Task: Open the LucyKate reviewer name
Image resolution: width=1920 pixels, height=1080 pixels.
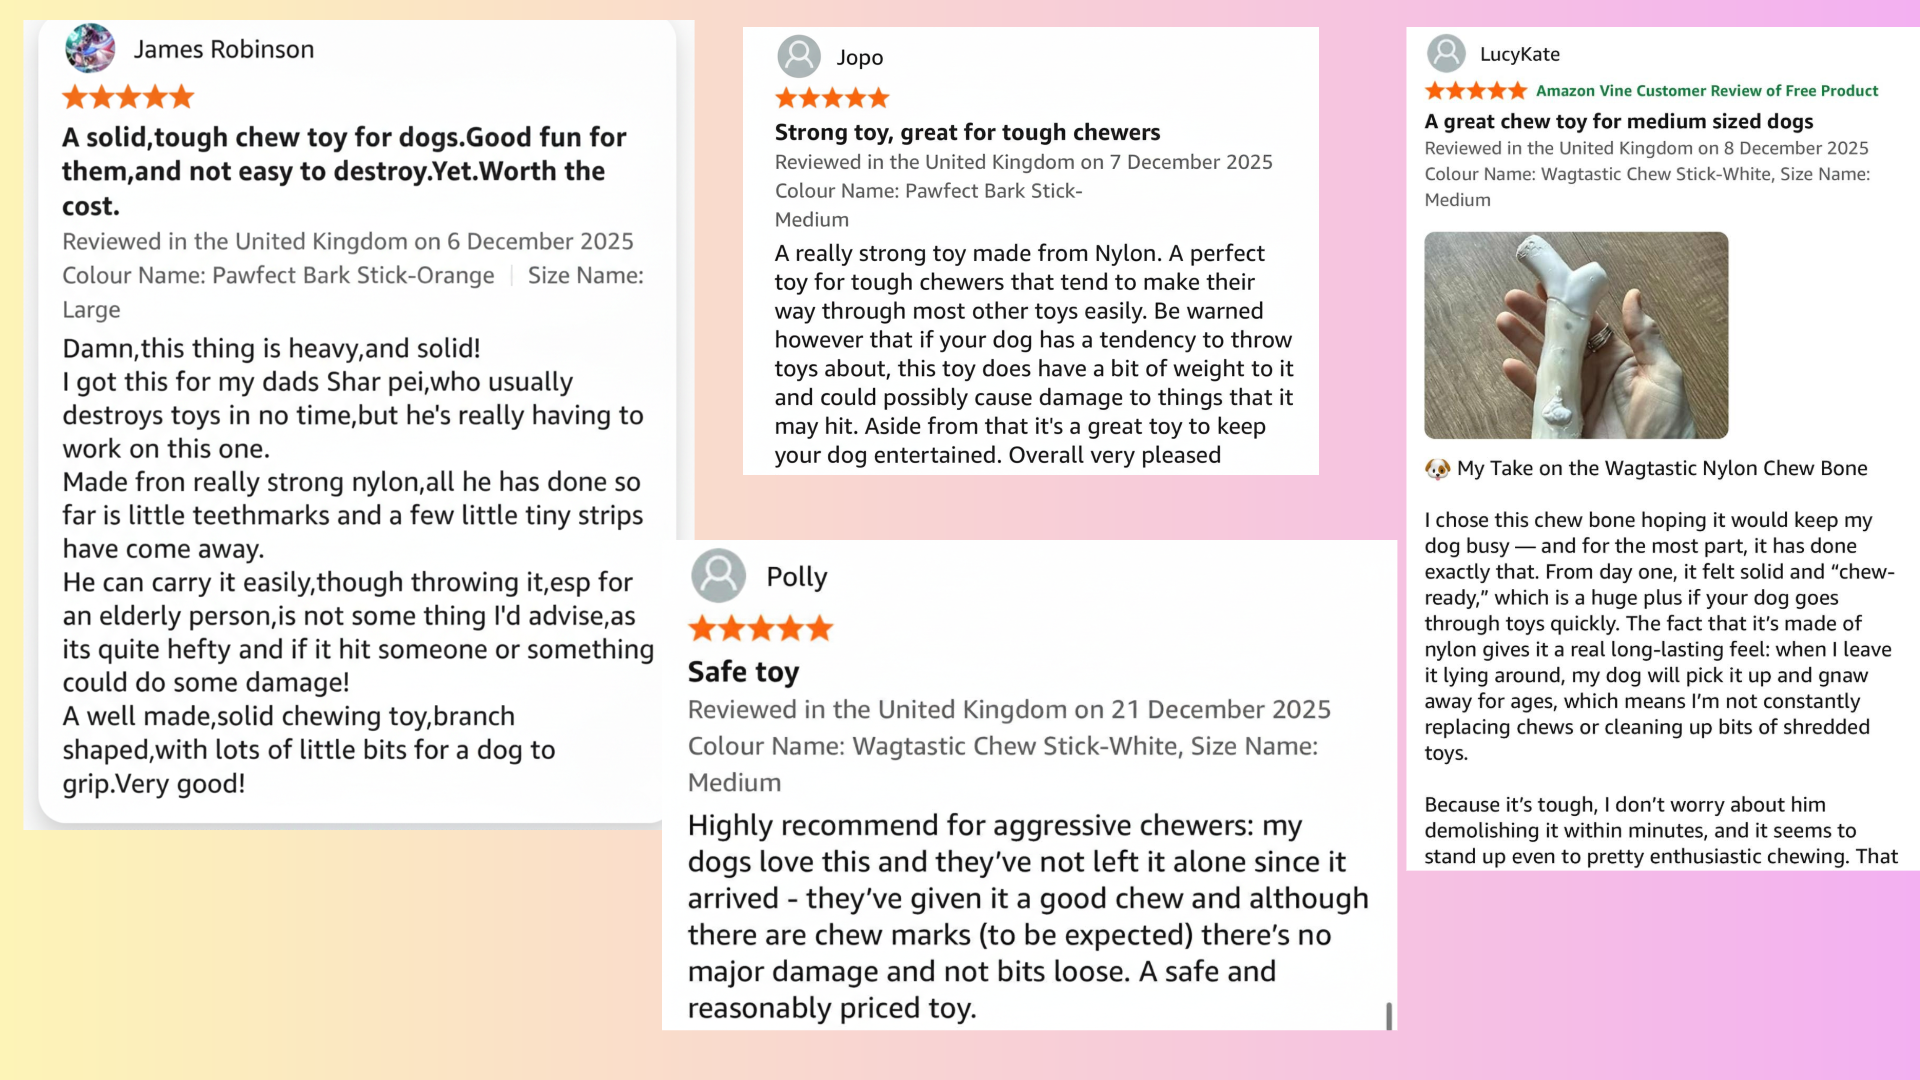Action: (x=1519, y=54)
